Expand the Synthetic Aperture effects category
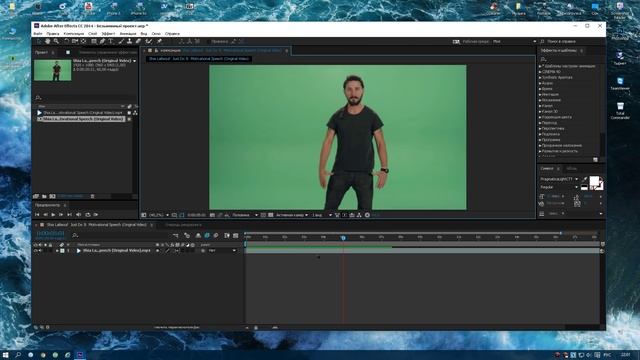This screenshot has height=360, width=640. pyautogui.click(x=540, y=78)
